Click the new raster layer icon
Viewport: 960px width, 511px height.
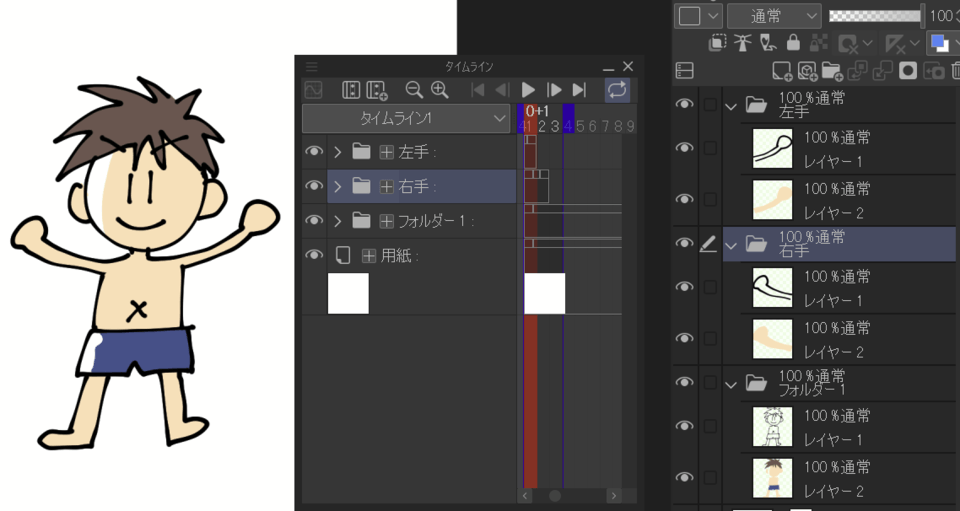[x=782, y=71]
